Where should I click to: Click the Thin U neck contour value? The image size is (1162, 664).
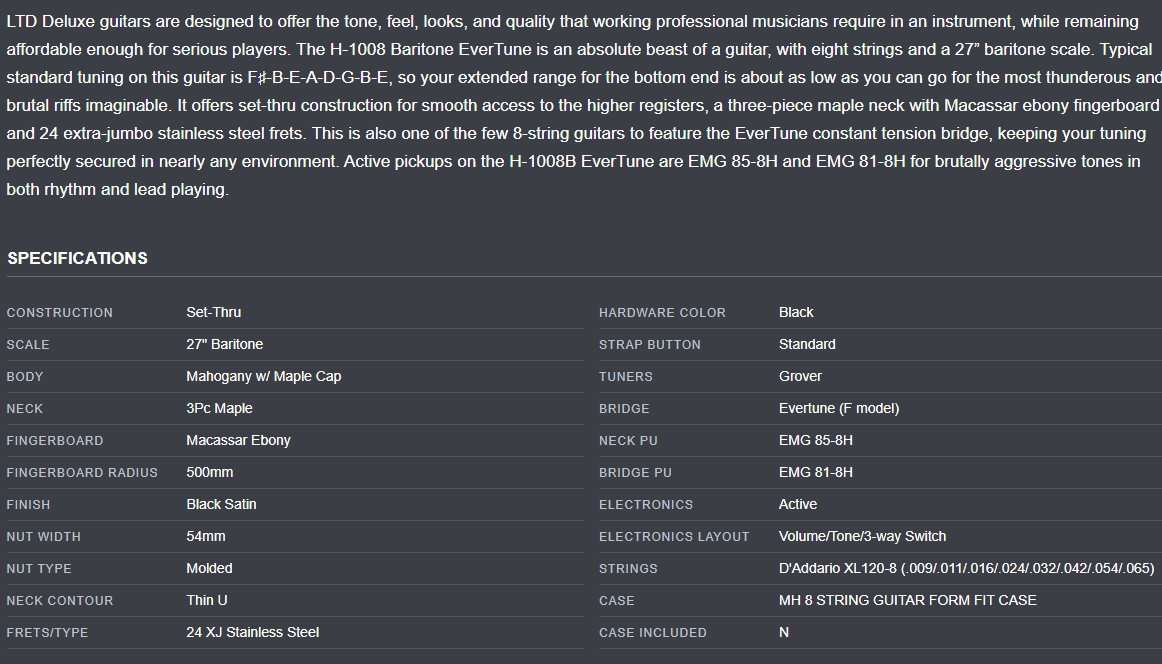coord(205,600)
